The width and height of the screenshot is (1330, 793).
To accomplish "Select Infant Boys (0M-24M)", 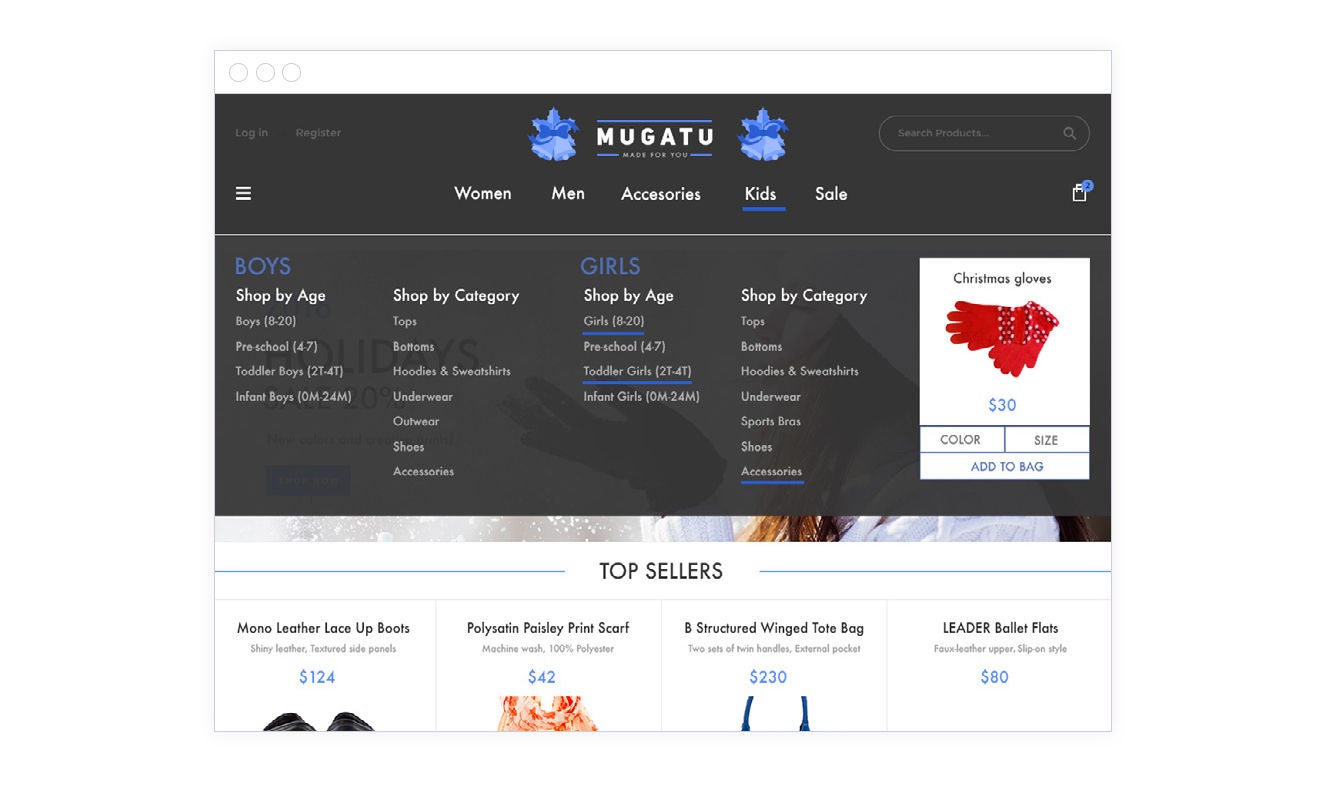I will coord(294,397).
